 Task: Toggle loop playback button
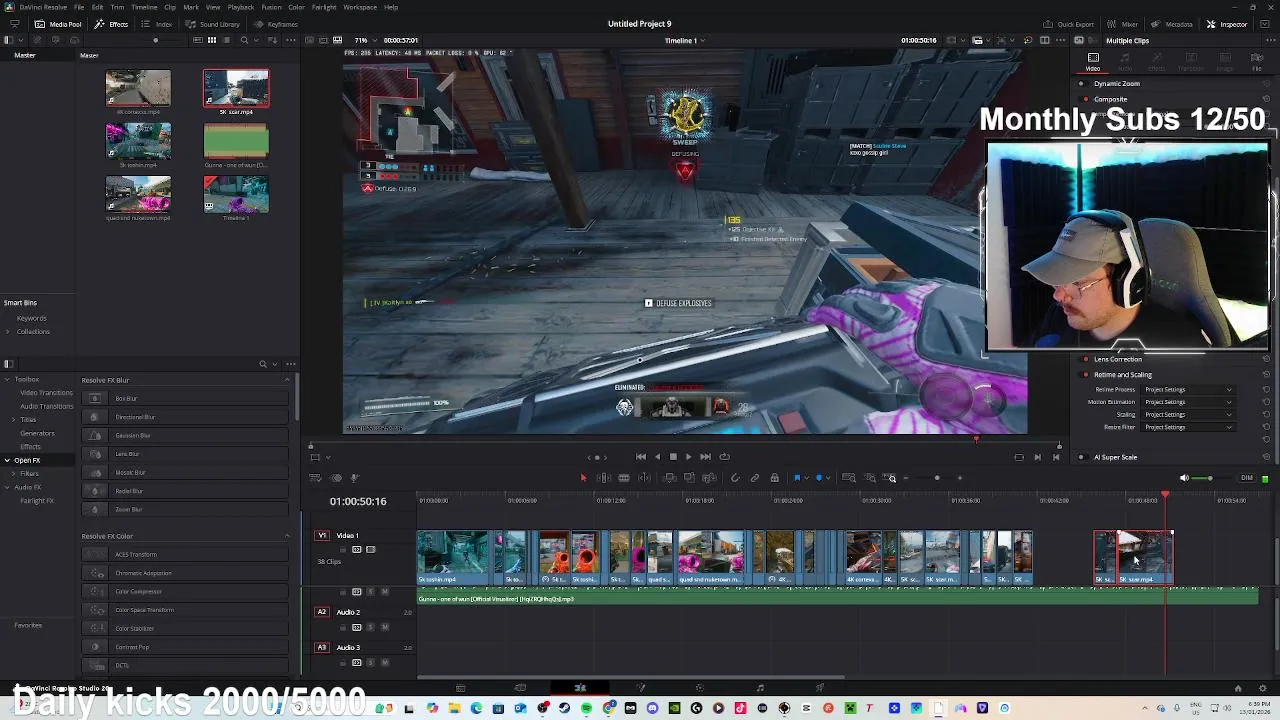[724, 457]
